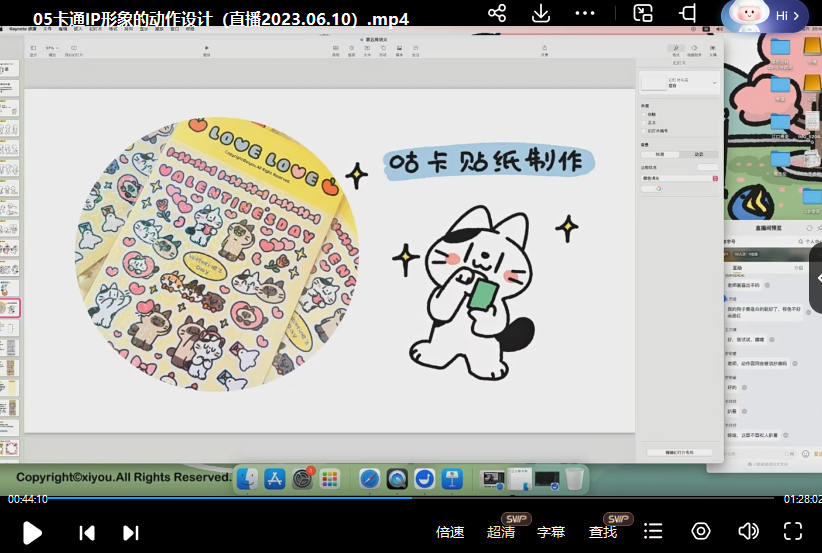Expand the right side panel arrow

click(x=815, y=279)
